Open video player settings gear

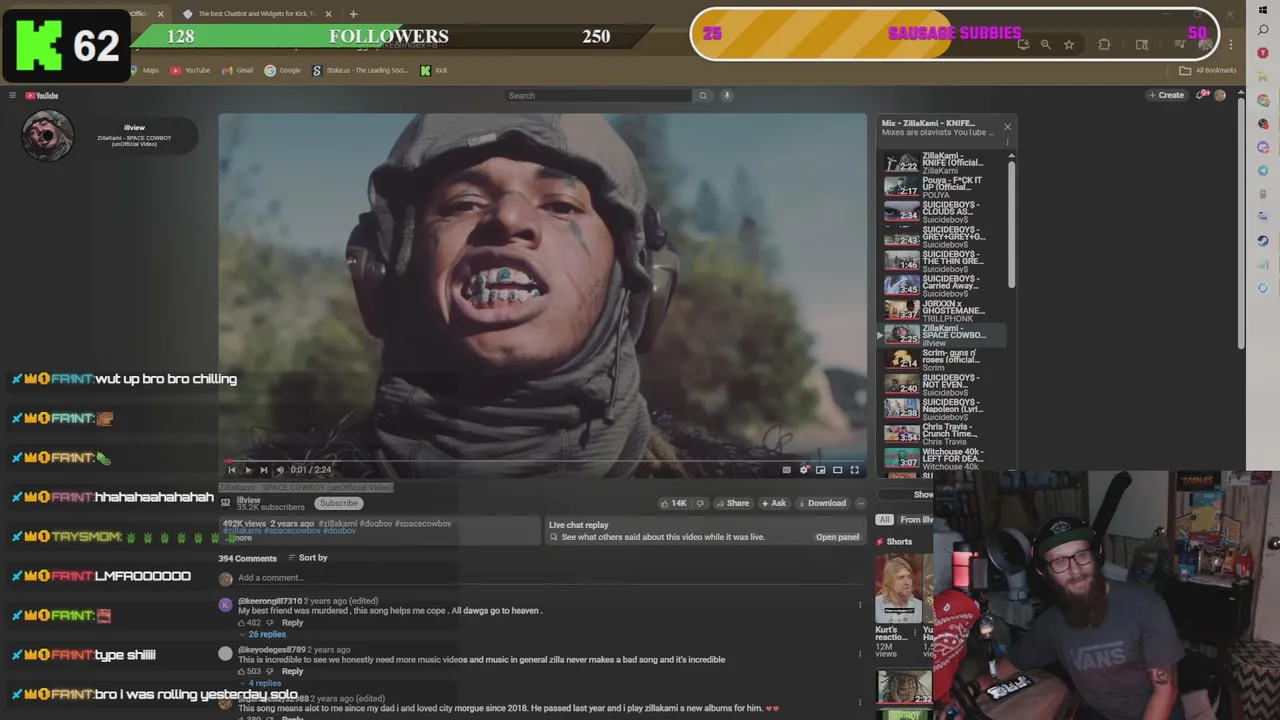804,470
